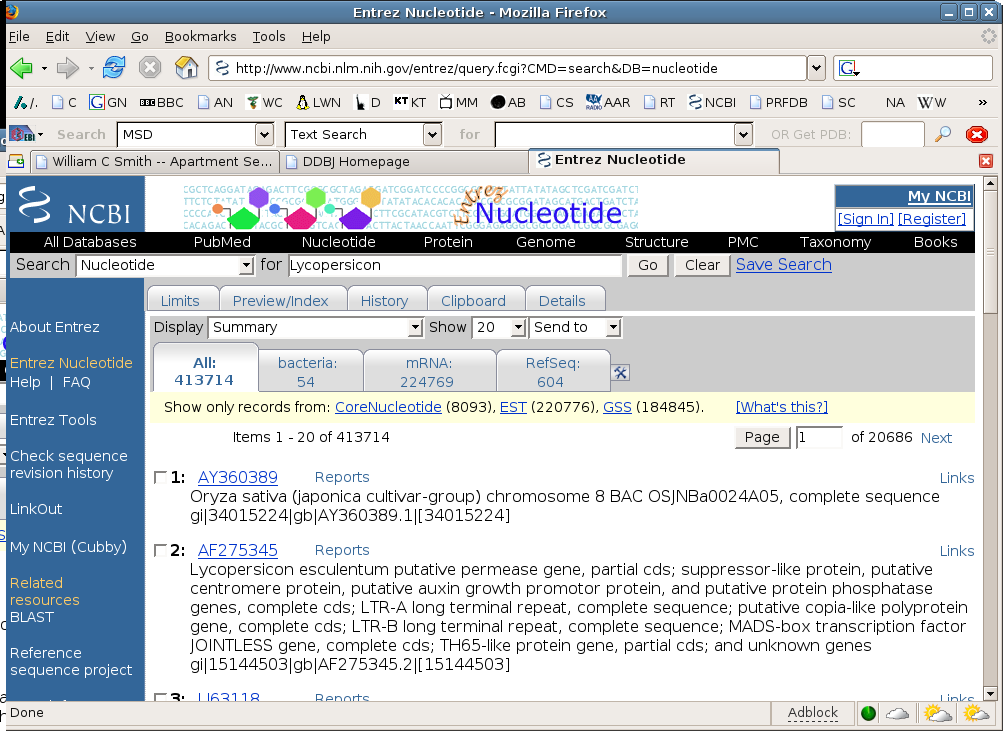Click PubMed in the black database bar
The height and width of the screenshot is (731, 1003).
pyautogui.click(x=222, y=242)
